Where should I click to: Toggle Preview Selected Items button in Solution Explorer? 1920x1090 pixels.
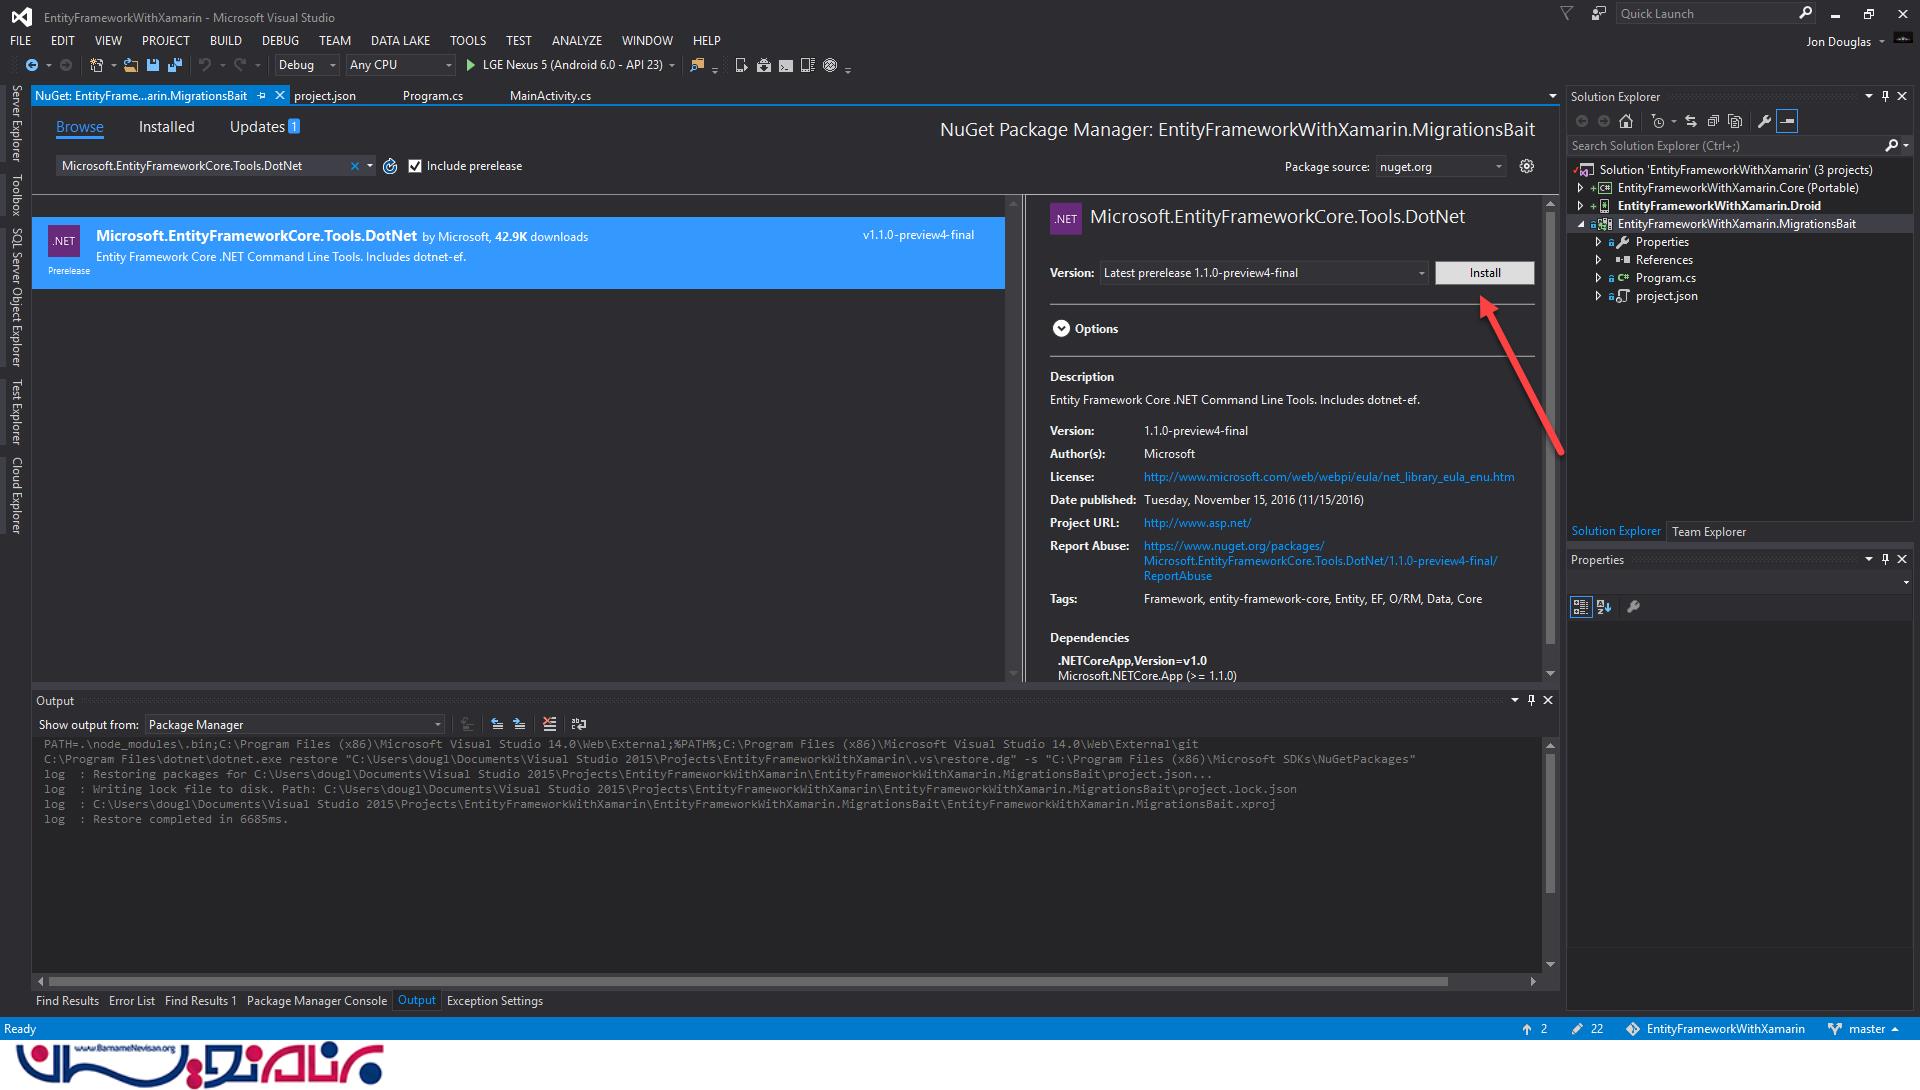coord(1787,121)
